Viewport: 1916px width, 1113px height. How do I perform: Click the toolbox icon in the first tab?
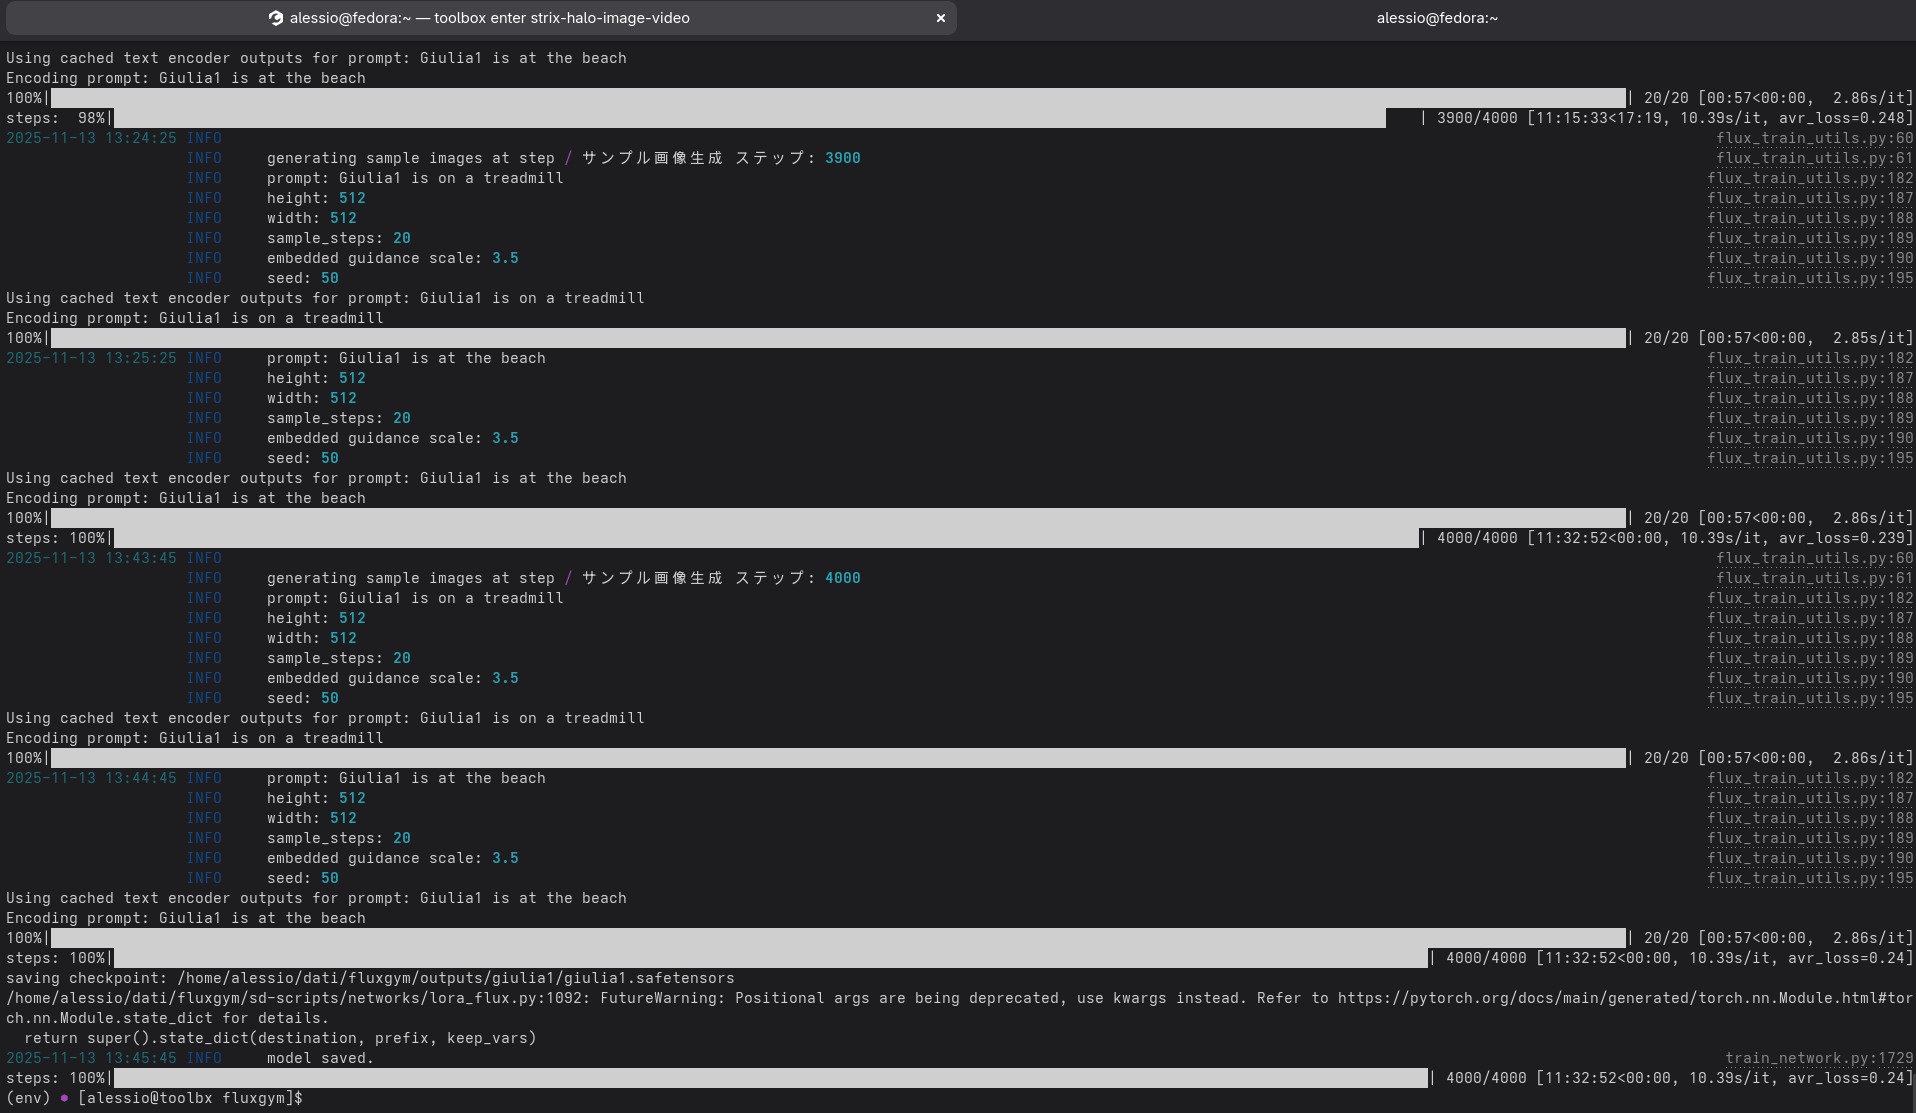point(276,18)
